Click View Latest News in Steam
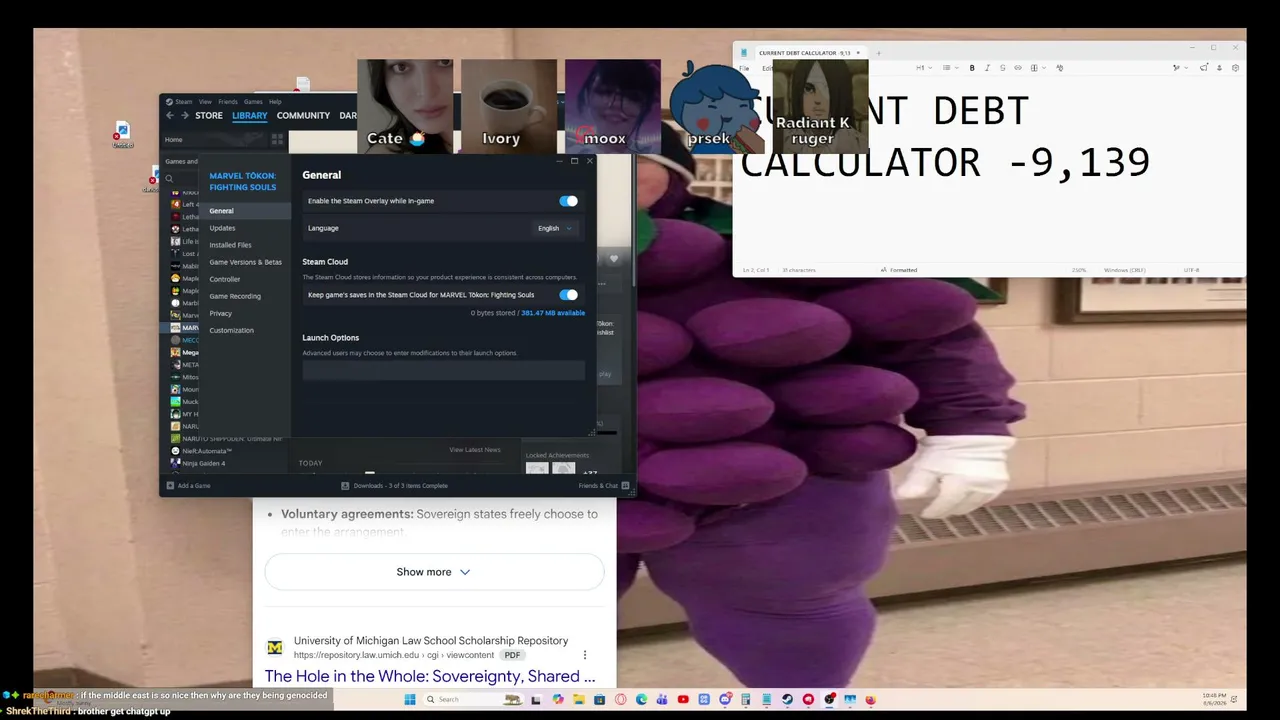Image resolution: width=1280 pixels, height=720 pixels. coord(475,450)
